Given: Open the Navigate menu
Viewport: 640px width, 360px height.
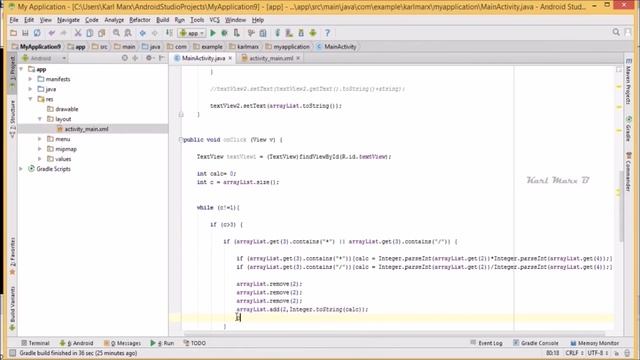Looking at the screenshot, I should [x=68, y=20].
